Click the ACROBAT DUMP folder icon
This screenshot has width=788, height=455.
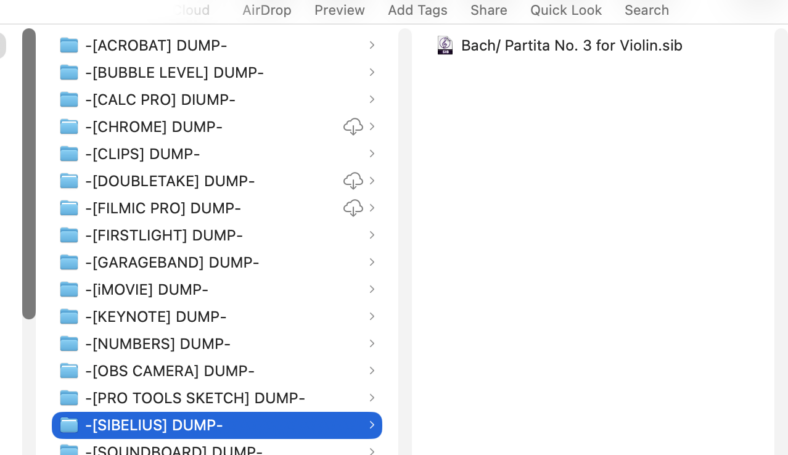tap(69, 45)
